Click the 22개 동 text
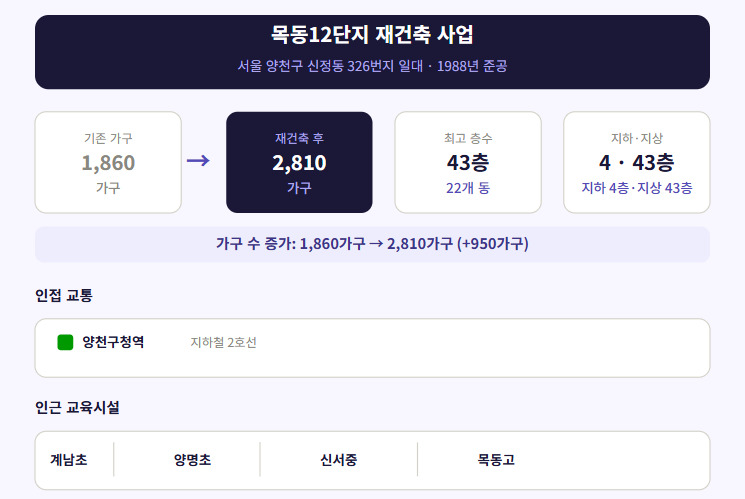Viewport: 745px width, 499px height. [468, 188]
